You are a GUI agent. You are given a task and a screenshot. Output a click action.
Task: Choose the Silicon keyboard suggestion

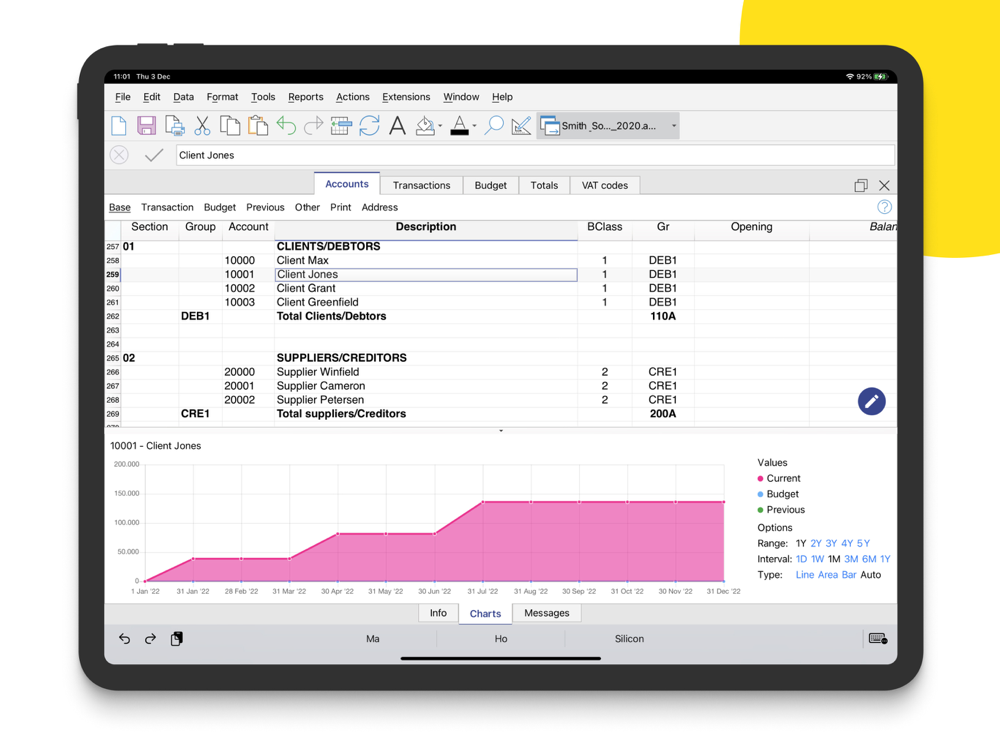click(629, 638)
